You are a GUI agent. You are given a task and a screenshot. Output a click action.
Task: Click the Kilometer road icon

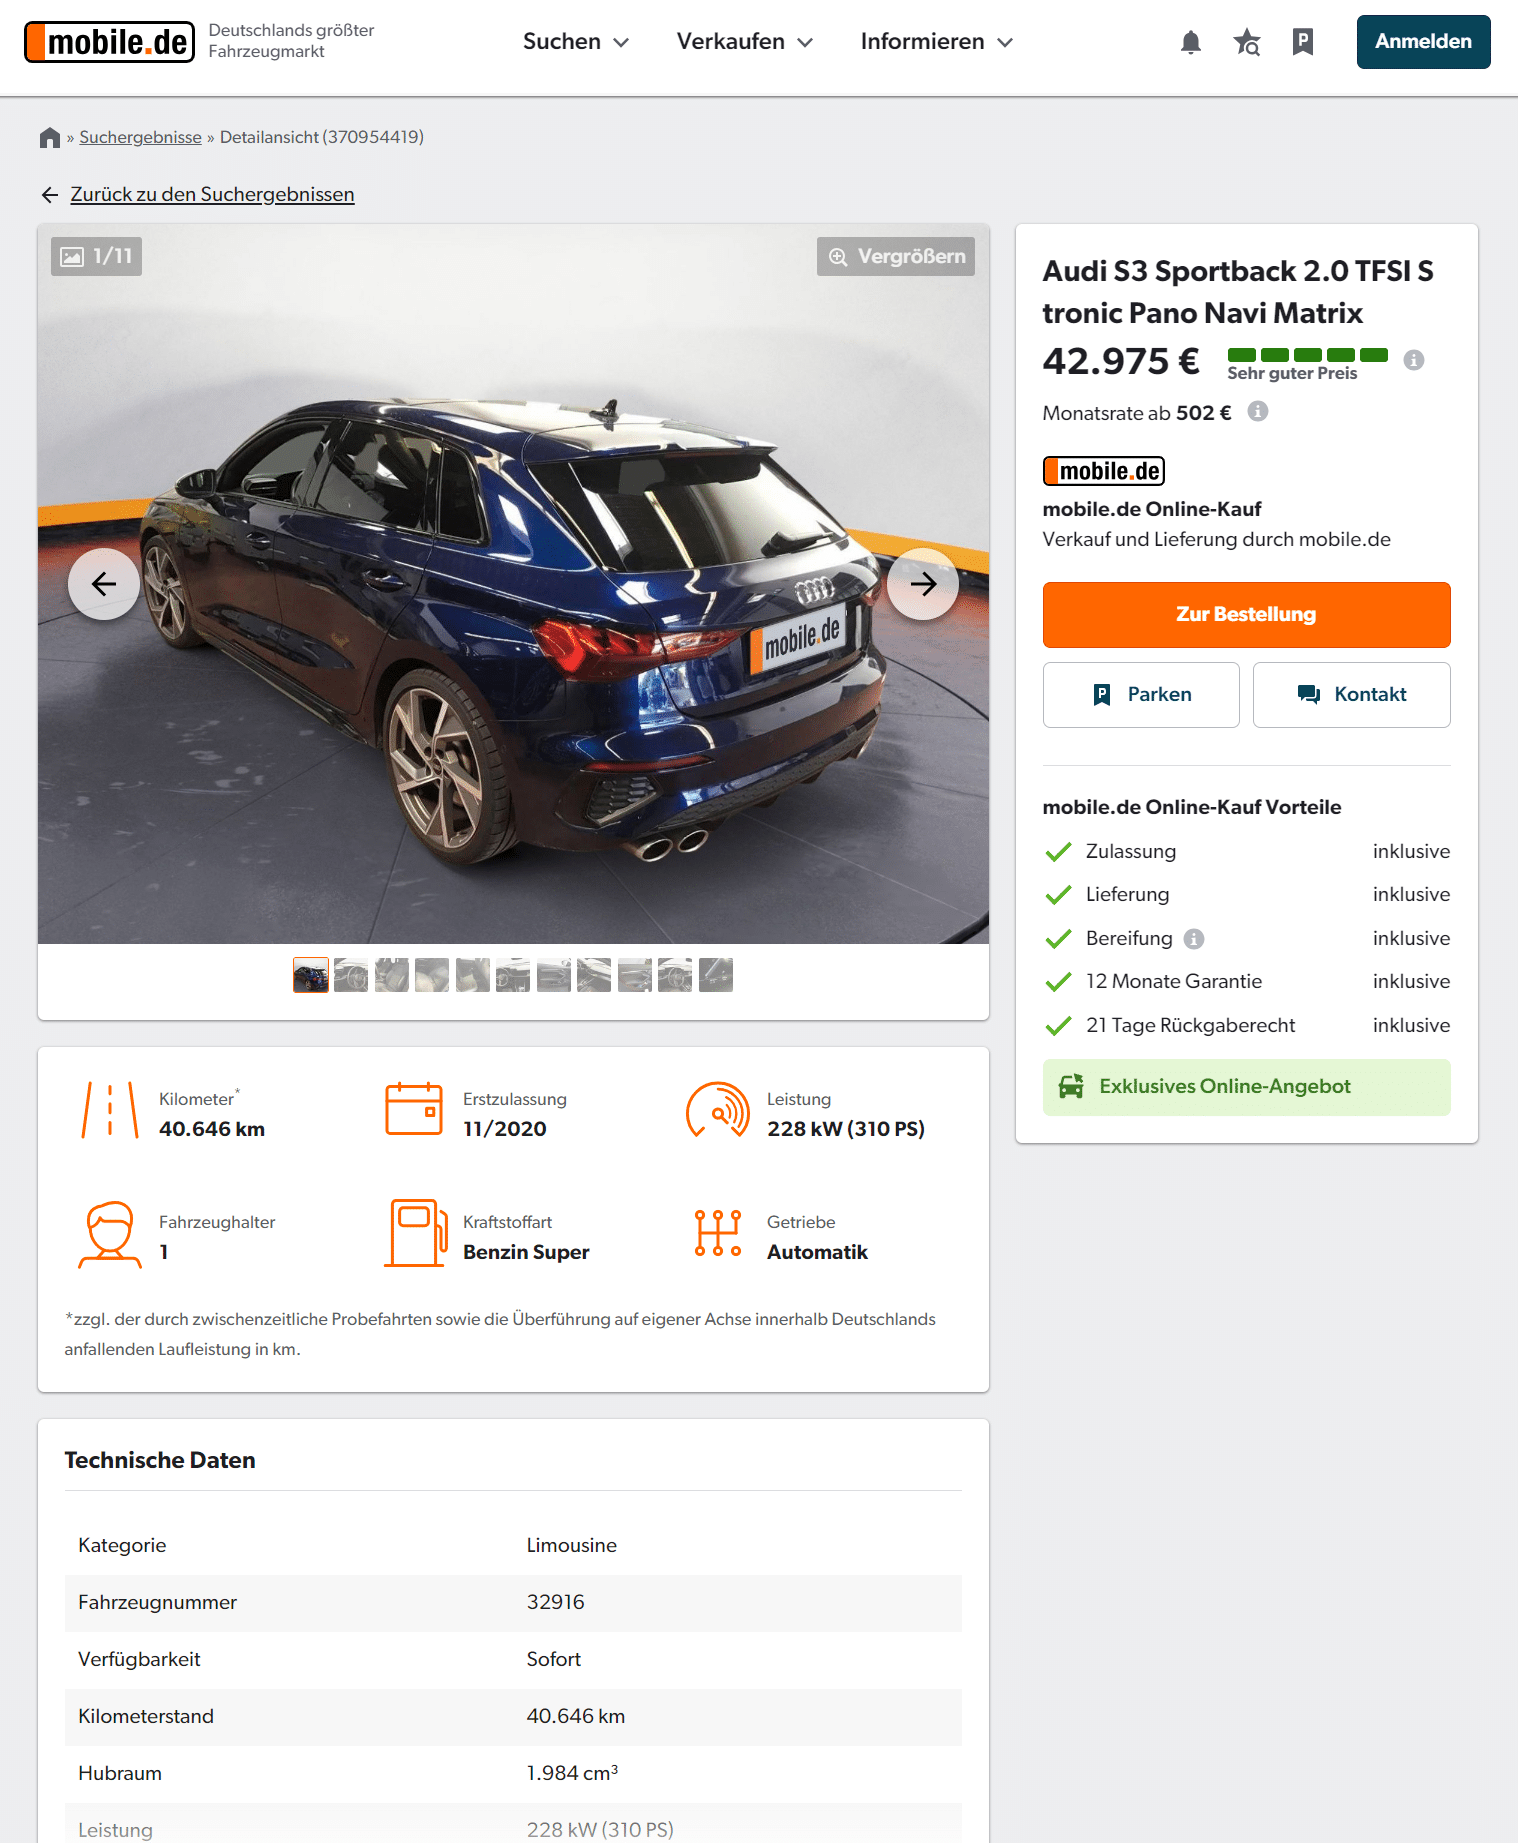110,1110
